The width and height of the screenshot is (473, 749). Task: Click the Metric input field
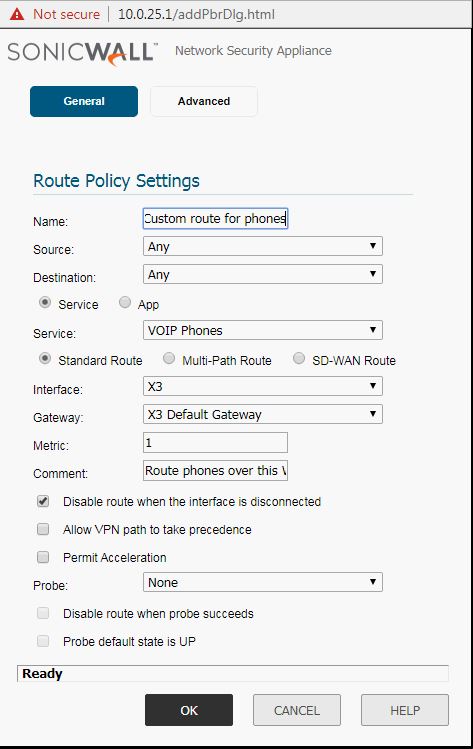pos(215,443)
